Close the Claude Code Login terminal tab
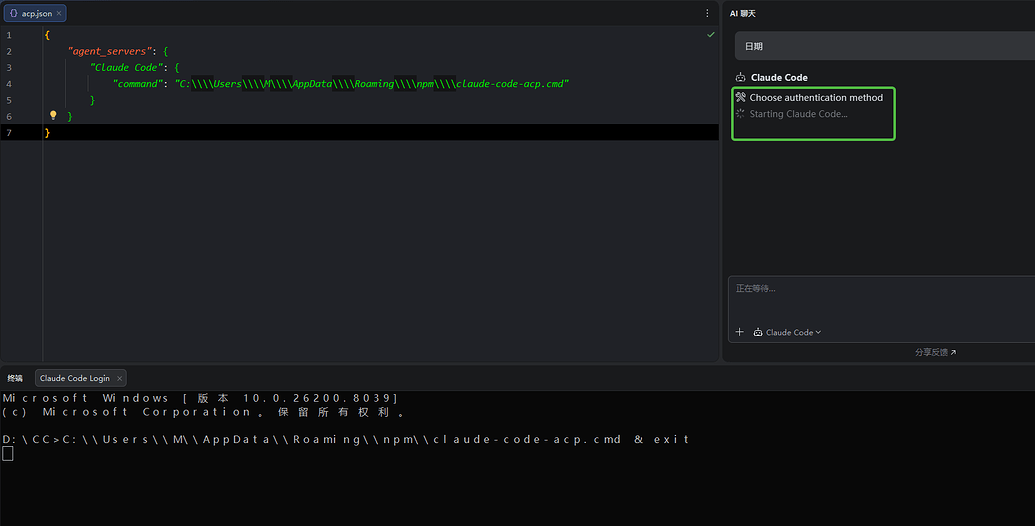The height and width of the screenshot is (526, 1035). tap(119, 378)
